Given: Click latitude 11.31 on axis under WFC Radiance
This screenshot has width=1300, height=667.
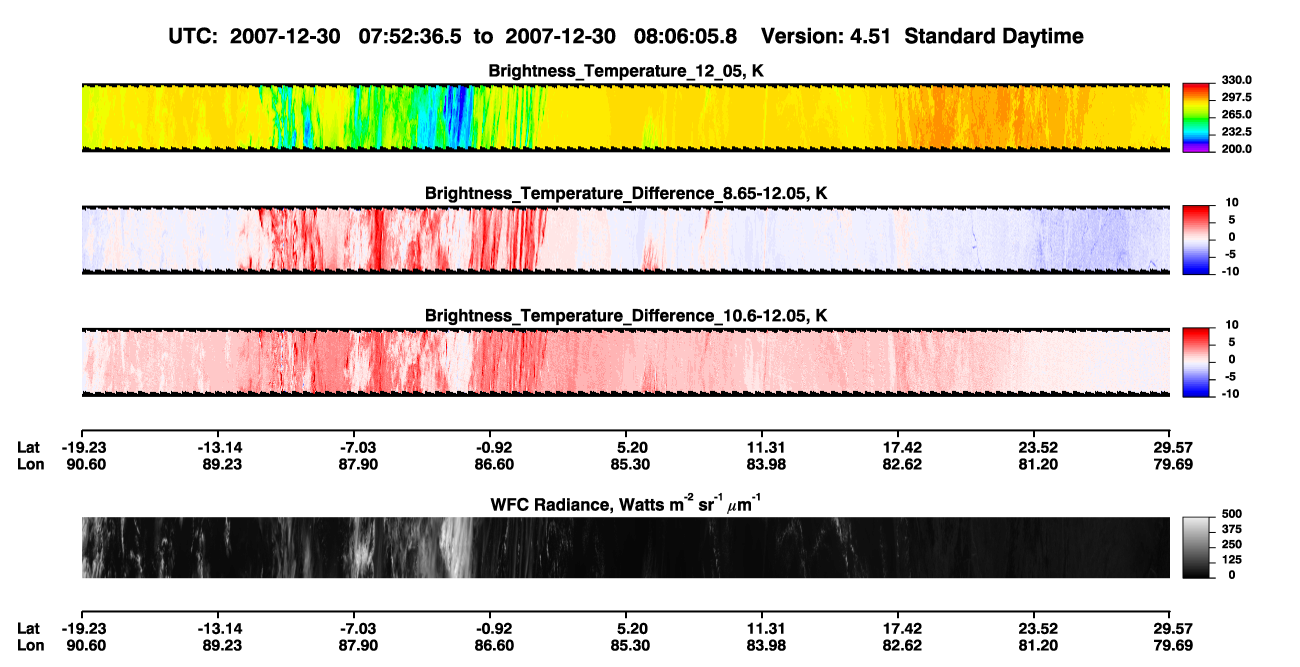Looking at the screenshot, I should click(764, 628).
